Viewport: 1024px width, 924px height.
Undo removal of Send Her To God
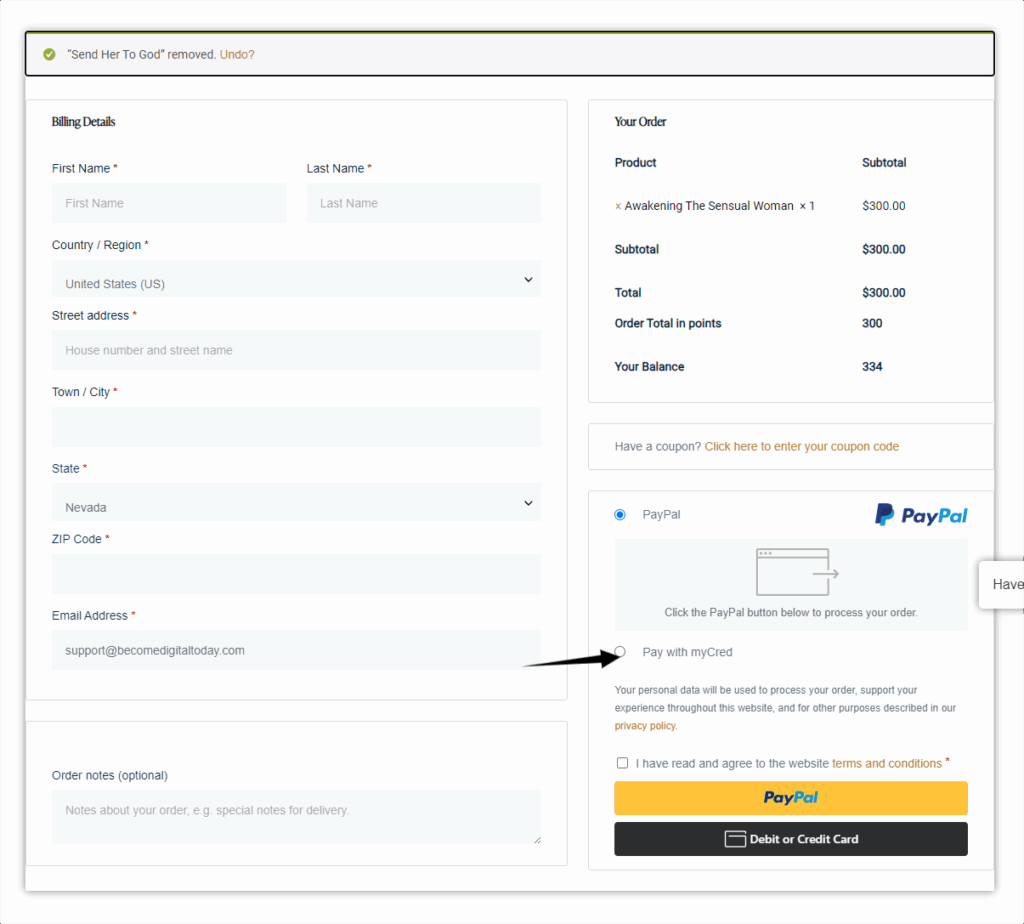coord(237,54)
